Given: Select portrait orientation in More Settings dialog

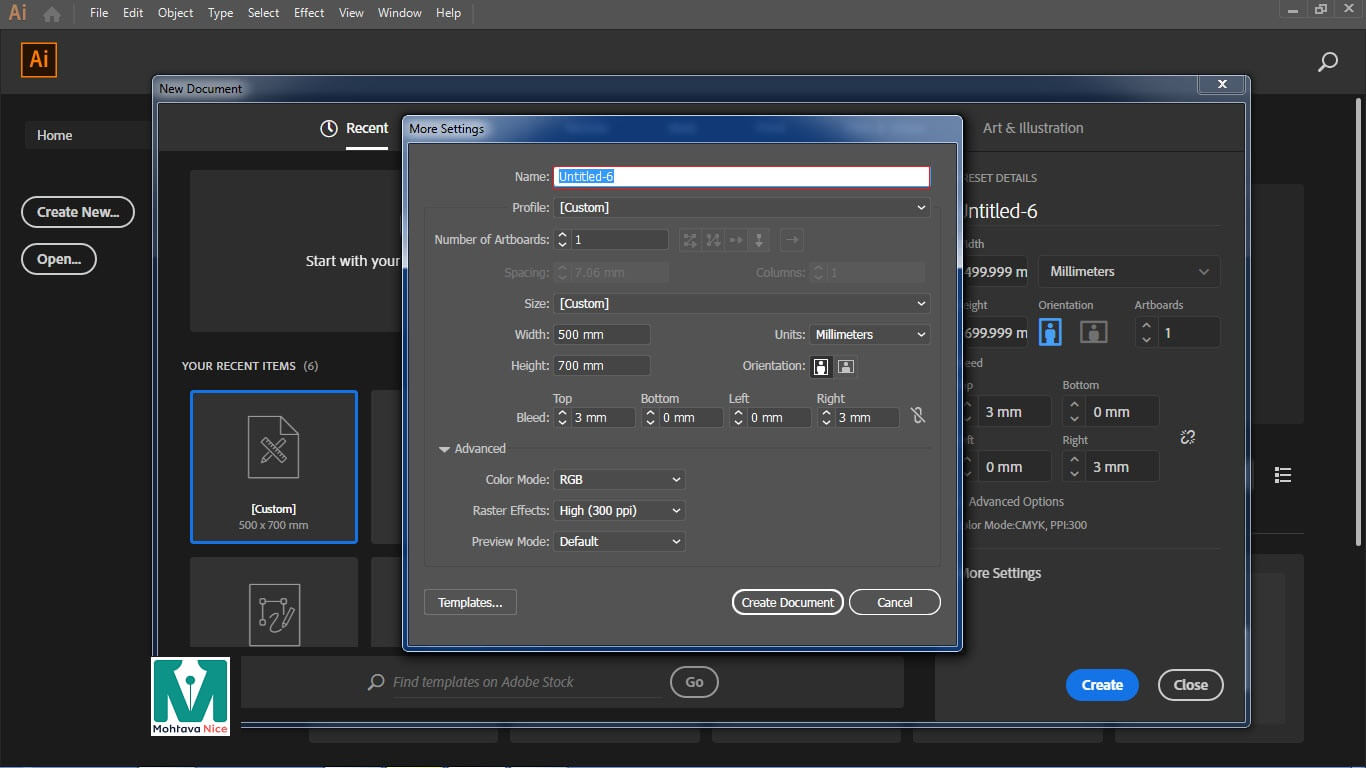Looking at the screenshot, I should [x=821, y=366].
